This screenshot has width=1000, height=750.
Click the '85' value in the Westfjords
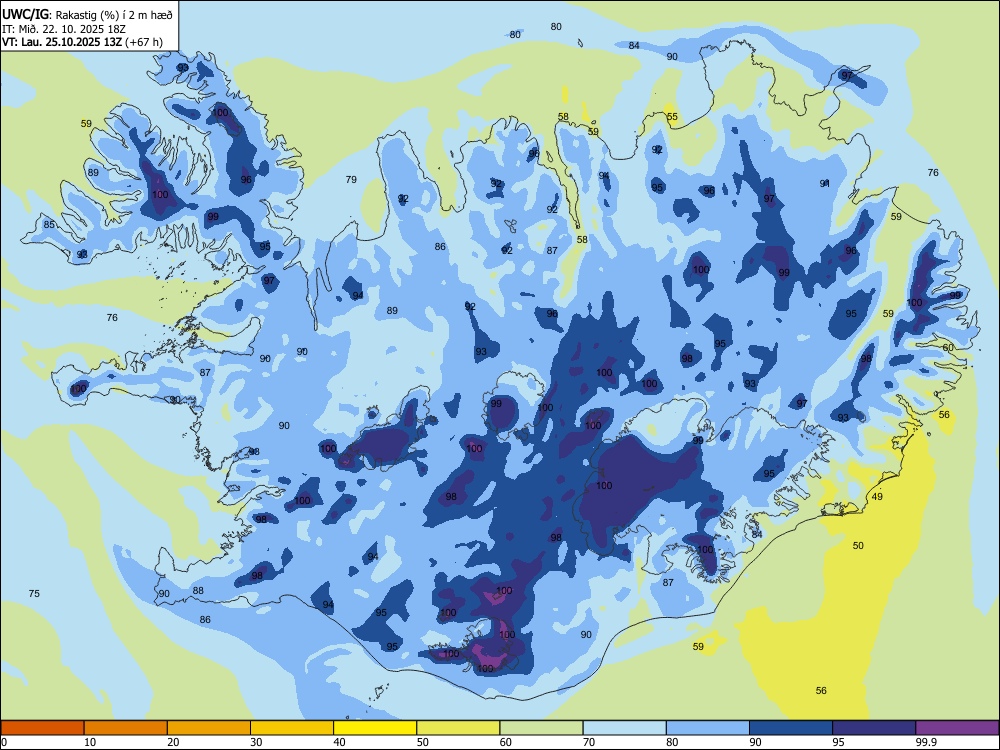[x=49, y=224]
